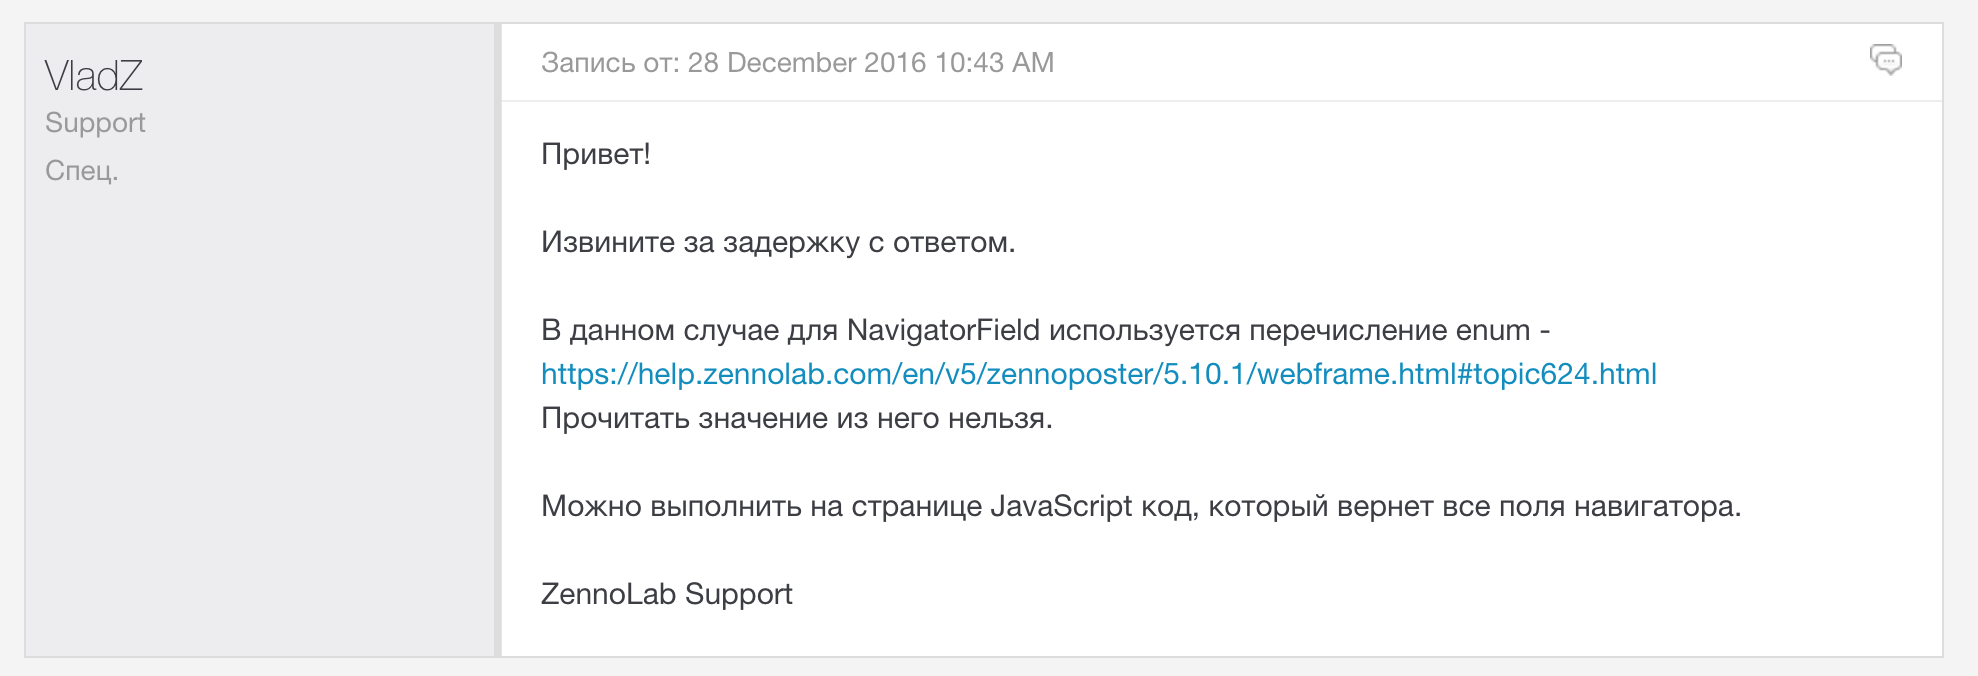Screen dimensions: 1978x676
Task: Click the word NavigatorField in the post
Action: [x=943, y=330]
